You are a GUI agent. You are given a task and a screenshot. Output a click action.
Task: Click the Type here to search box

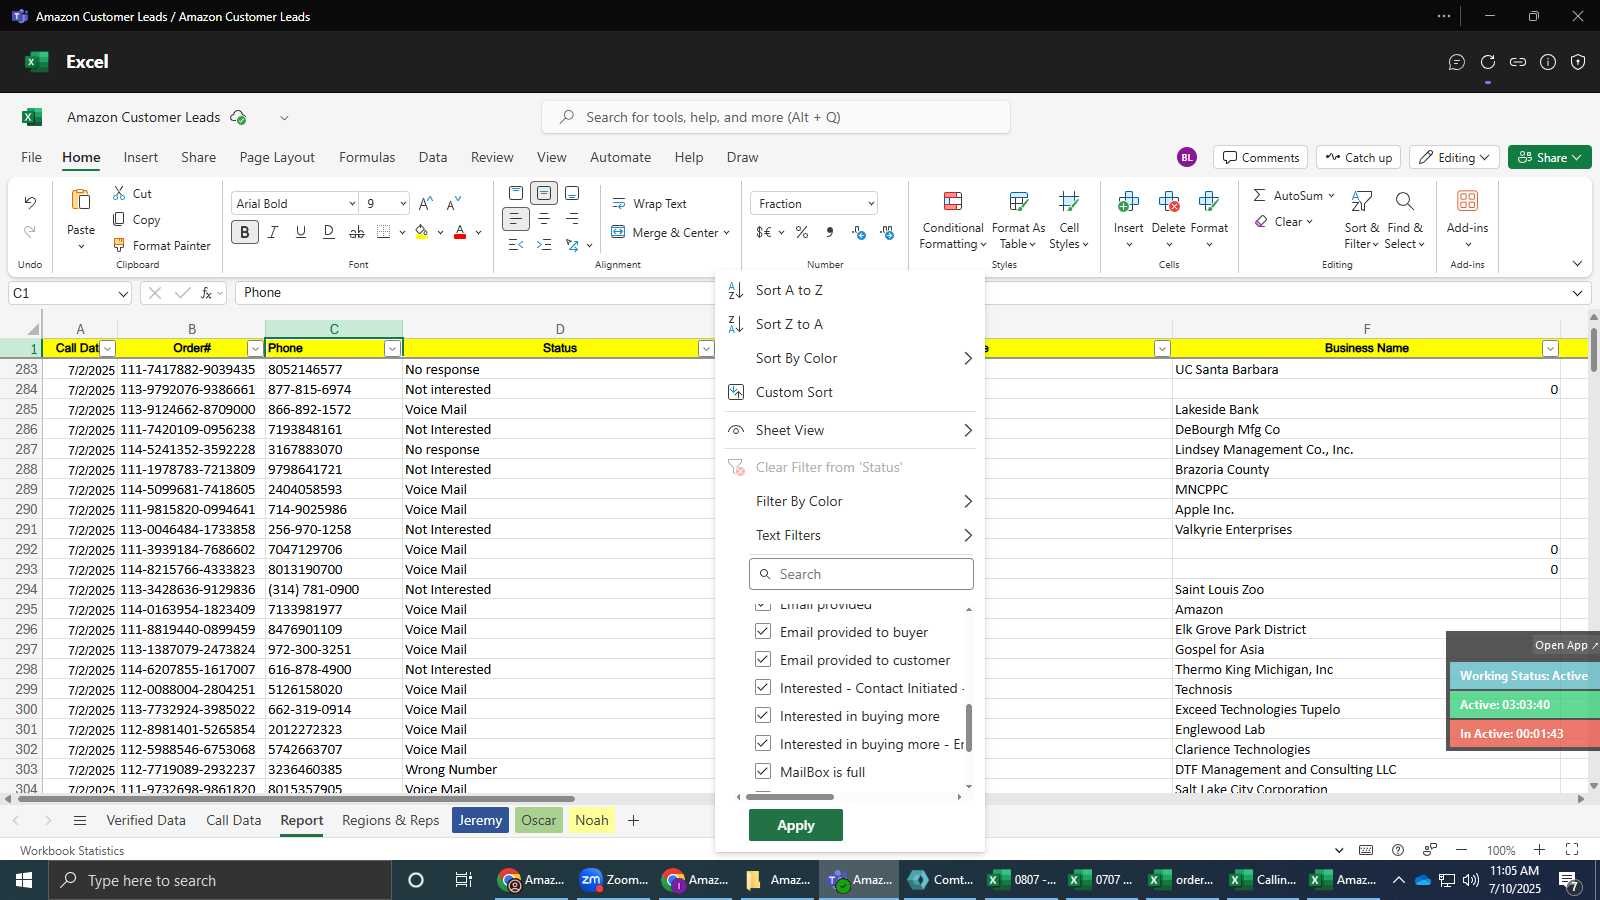(220, 880)
